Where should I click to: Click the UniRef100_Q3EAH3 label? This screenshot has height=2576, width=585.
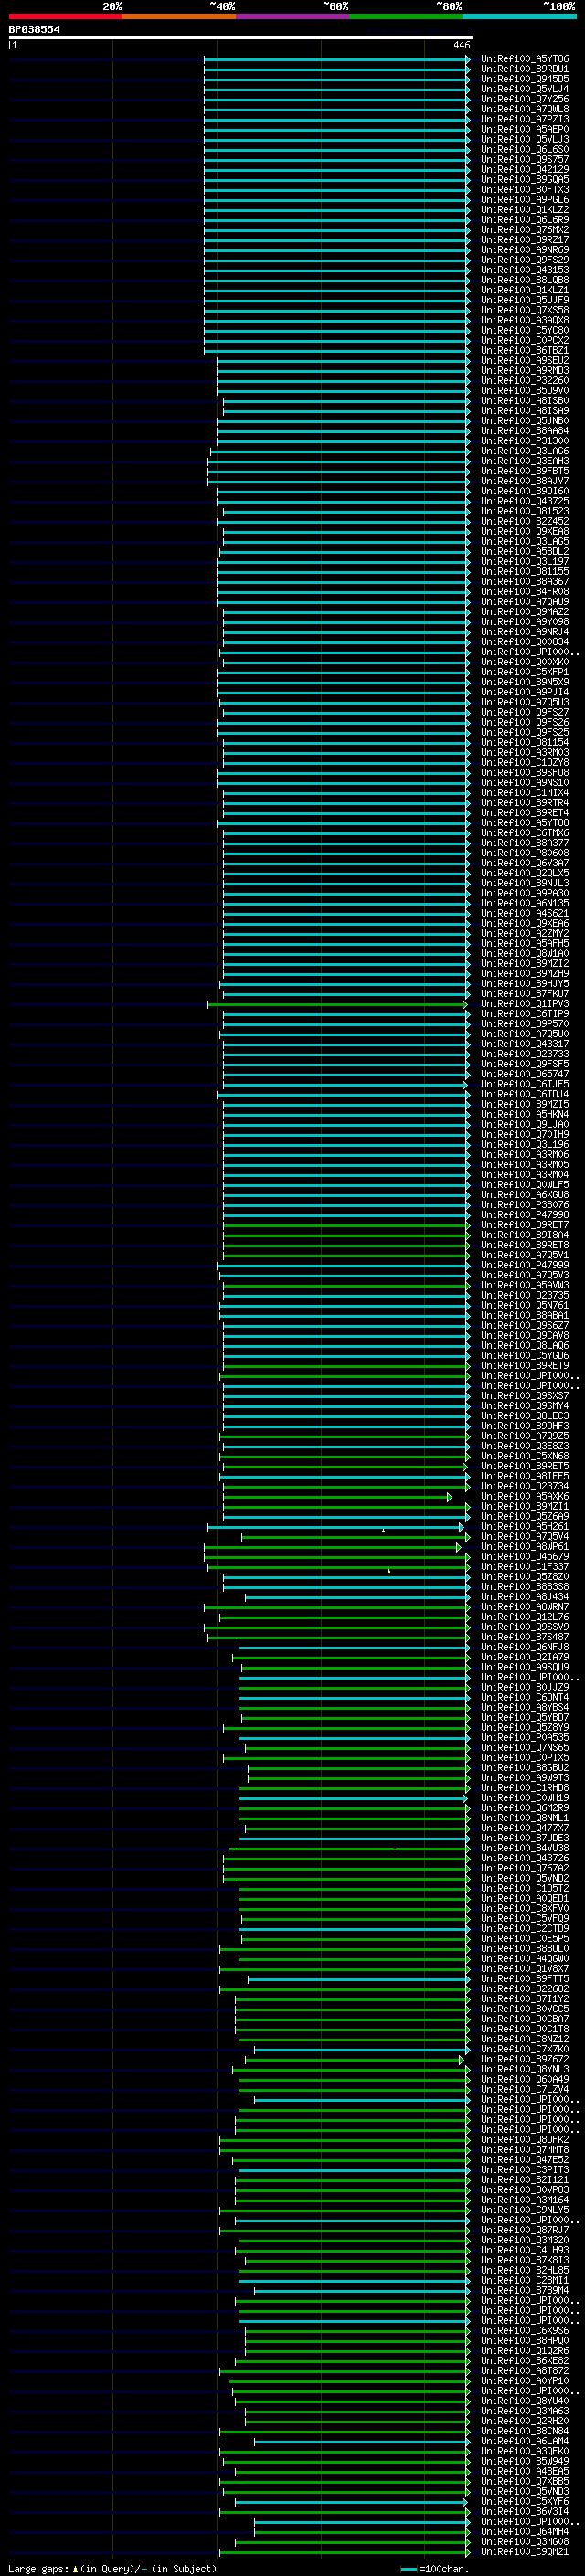525,461
